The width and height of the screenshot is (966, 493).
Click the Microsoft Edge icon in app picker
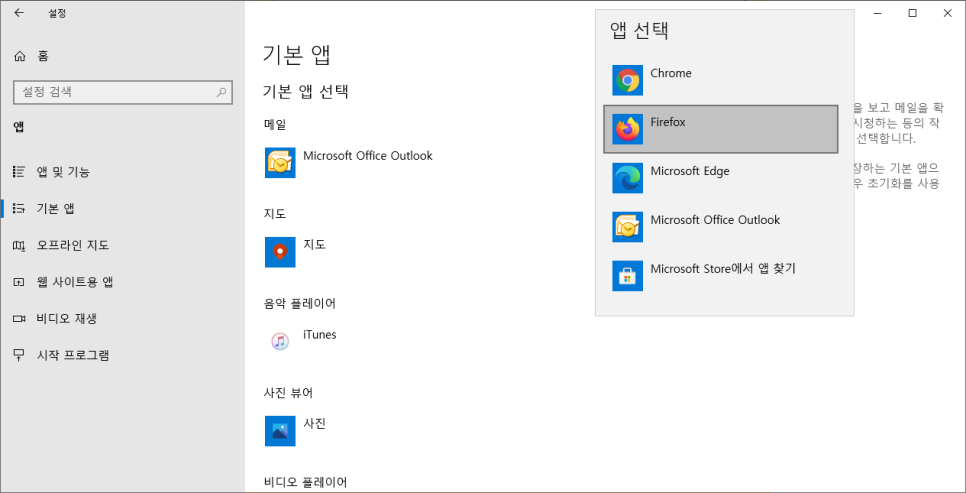pyautogui.click(x=627, y=178)
